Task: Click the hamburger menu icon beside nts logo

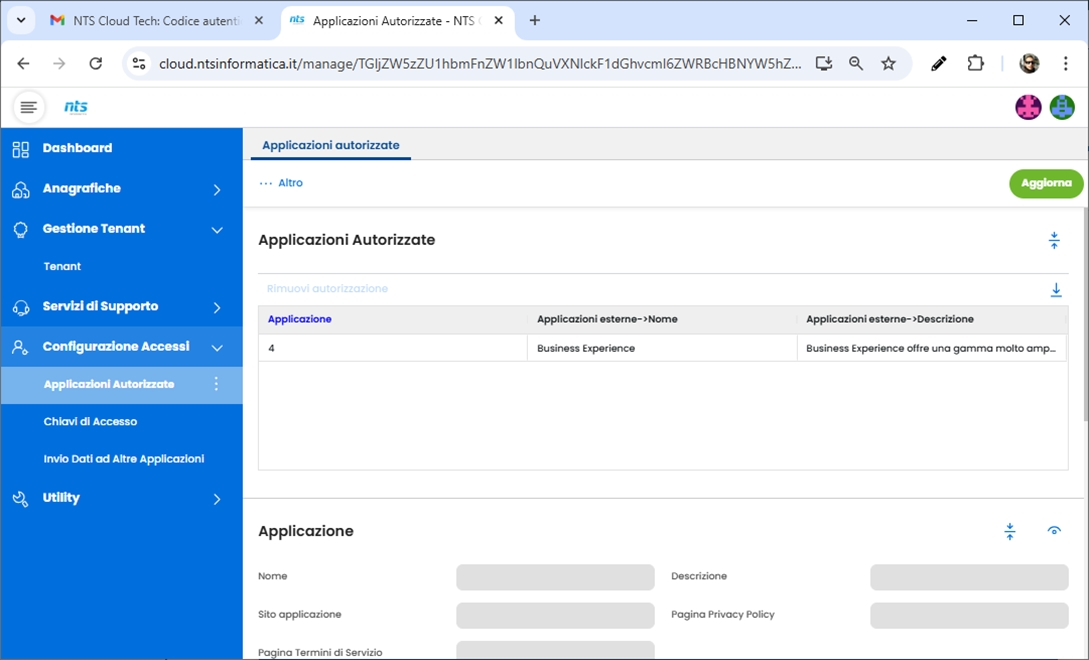Action: (28, 107)
